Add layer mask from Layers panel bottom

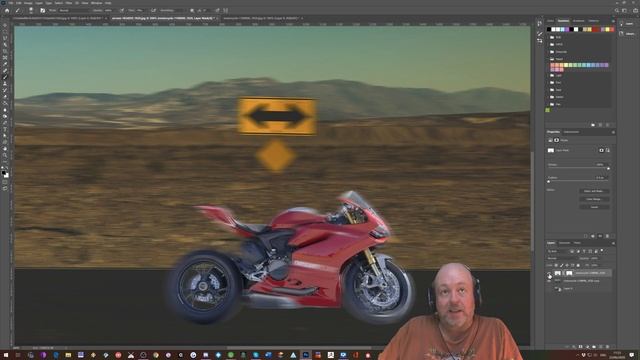[581, 347]
